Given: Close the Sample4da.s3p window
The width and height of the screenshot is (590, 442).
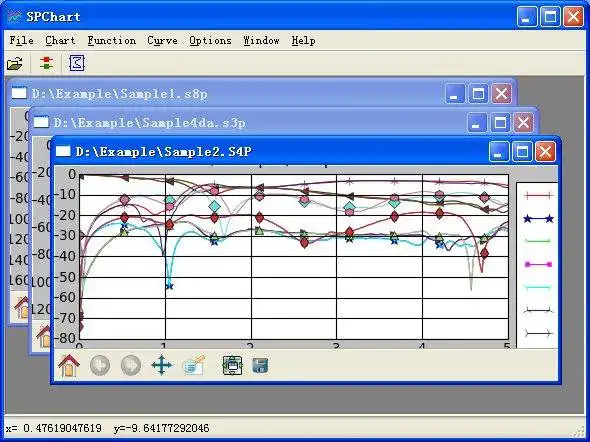Looking at the screenshot, I should click(523, 122).
